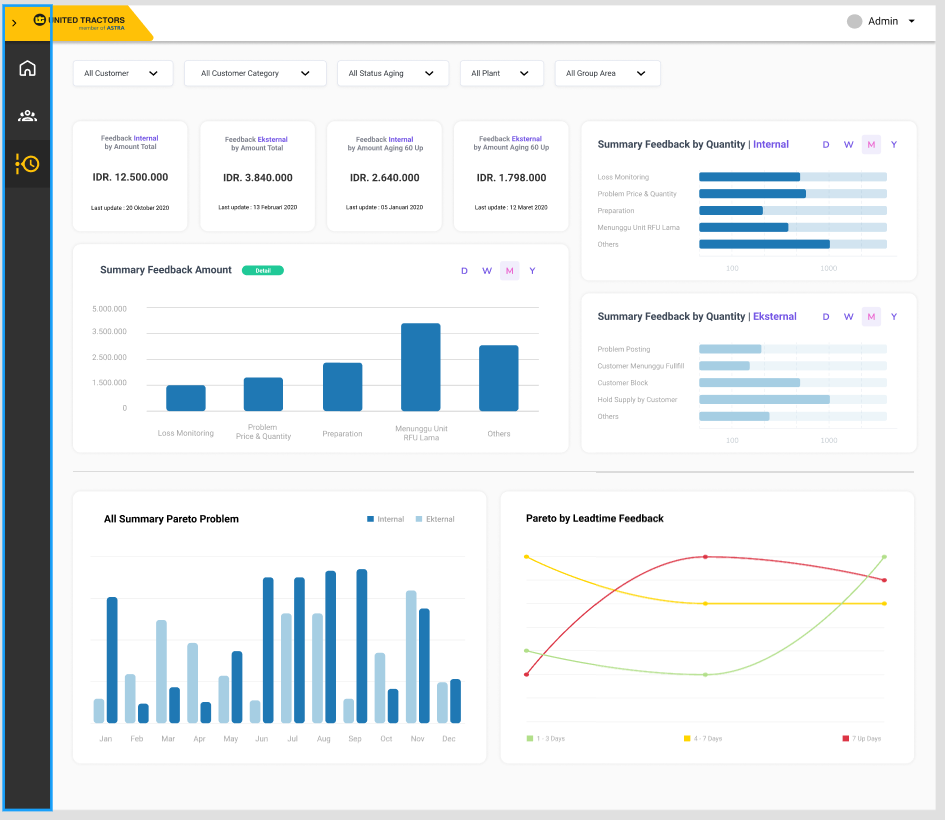Viewport: 945px width, 820px height.
Task: Click the Menunggu Unit RFU Lama amount bar
Action: [x=421, y=368]
